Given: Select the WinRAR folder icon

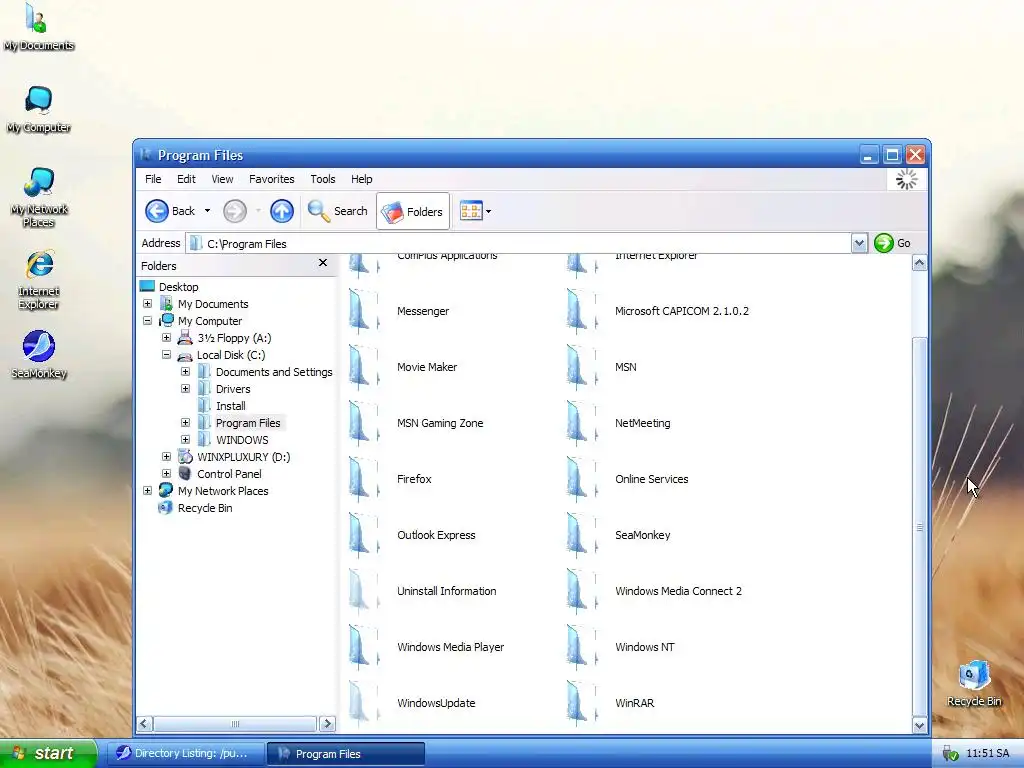Looking at the screenshot, I should click(x=582, y=703).
